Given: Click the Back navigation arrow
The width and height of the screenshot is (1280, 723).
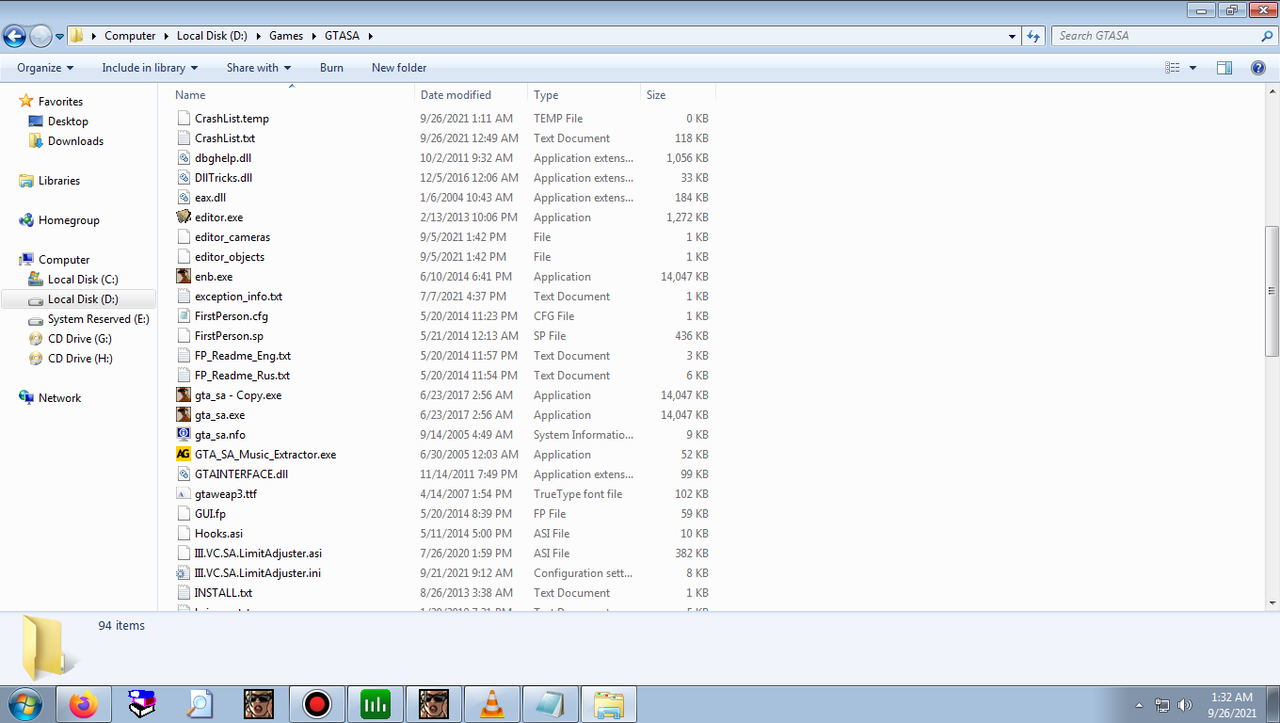Looking at the screenshot, I should (15, 36).
